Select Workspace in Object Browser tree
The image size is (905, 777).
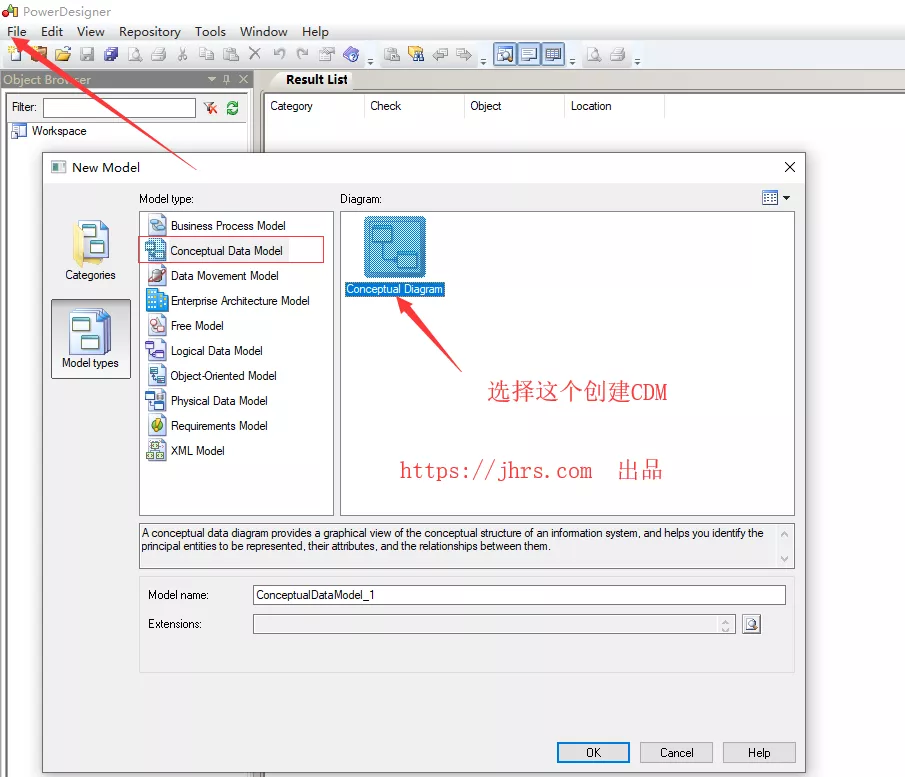coord(59,131)
